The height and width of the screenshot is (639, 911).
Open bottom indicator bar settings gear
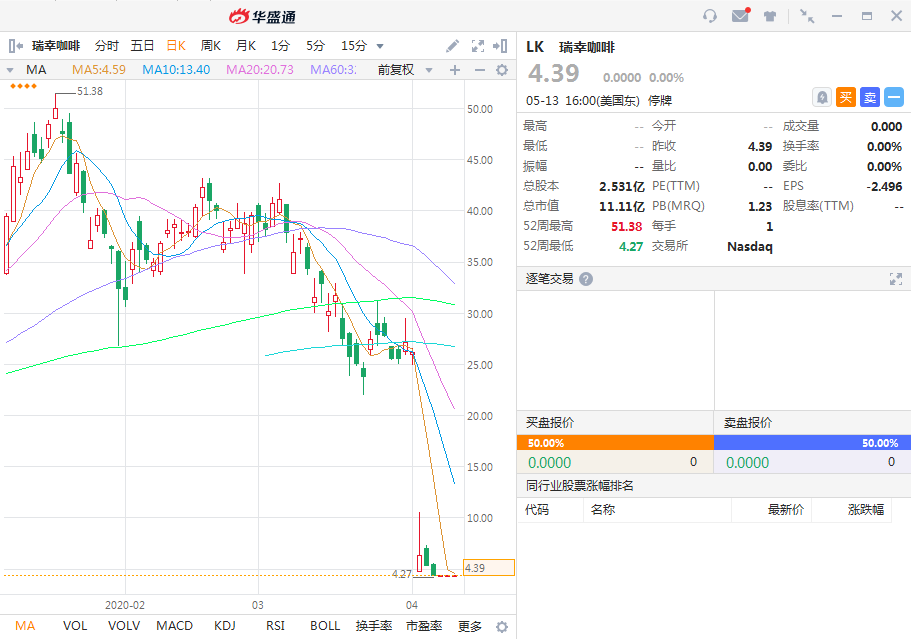click(502, 627)
